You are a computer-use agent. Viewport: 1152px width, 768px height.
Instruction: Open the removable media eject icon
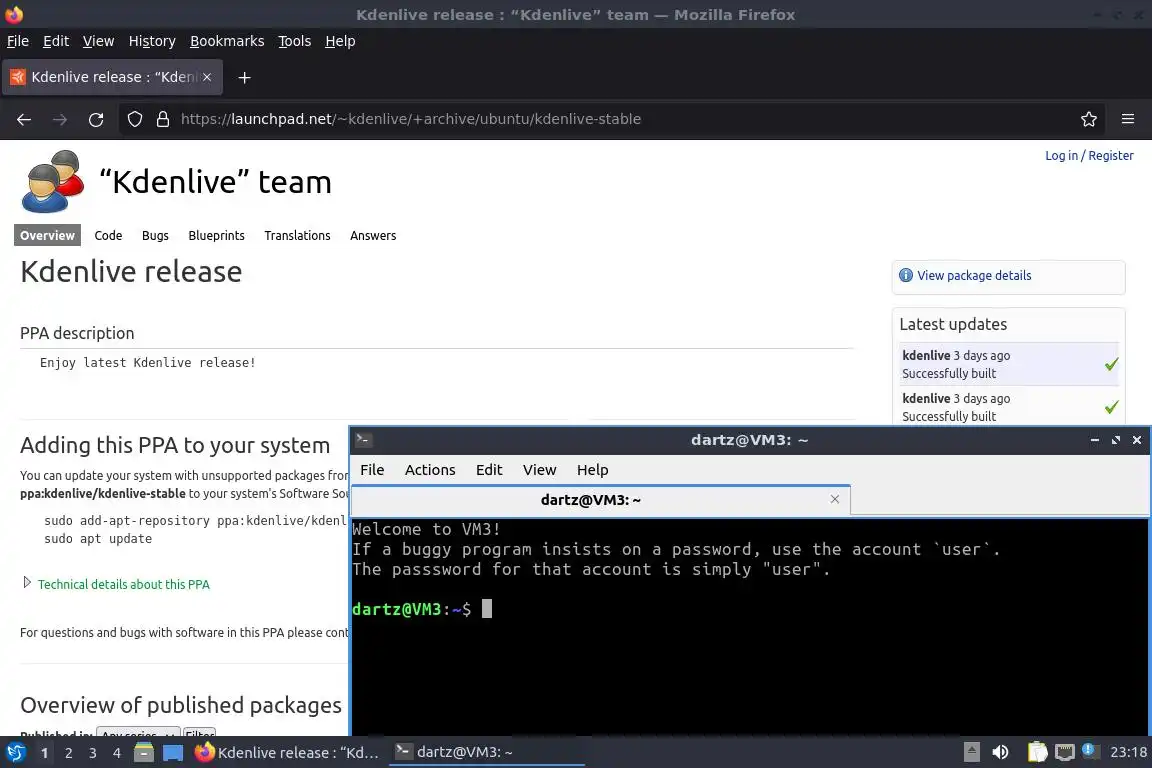971,752
